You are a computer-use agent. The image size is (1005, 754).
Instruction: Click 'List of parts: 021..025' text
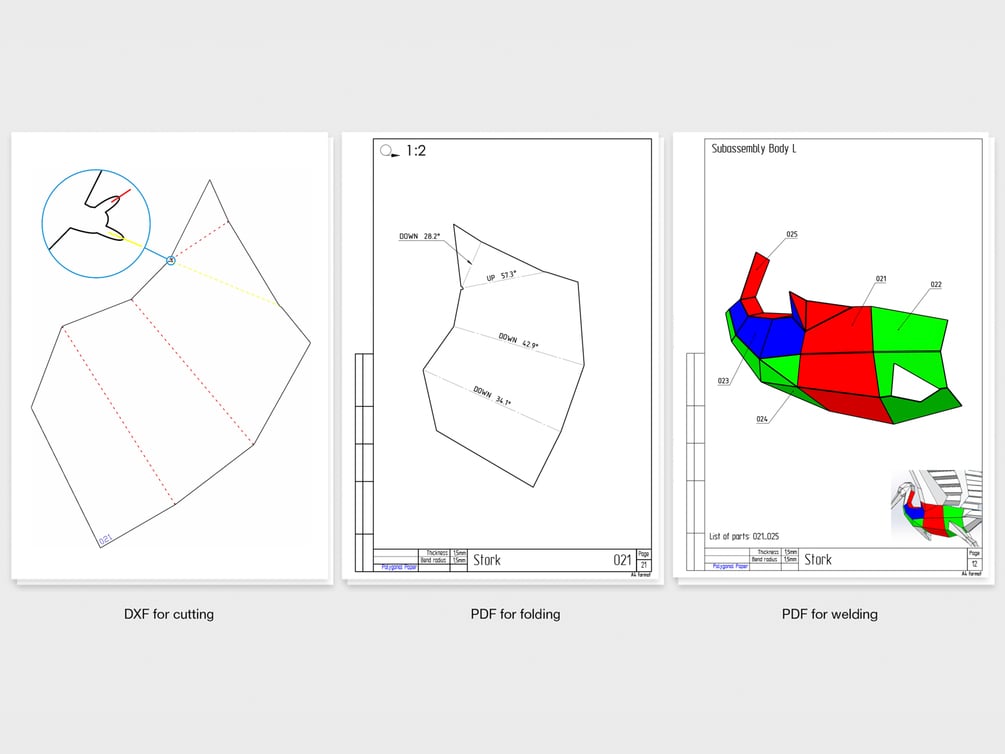point(744,536)
